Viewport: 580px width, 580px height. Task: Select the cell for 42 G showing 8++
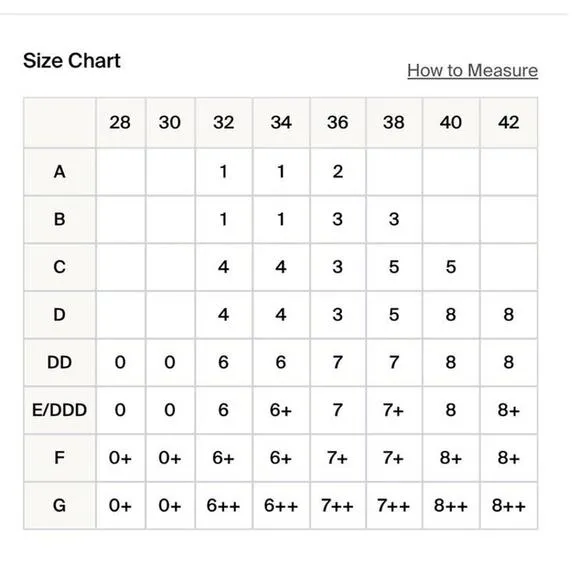click(x=509, y=505)
